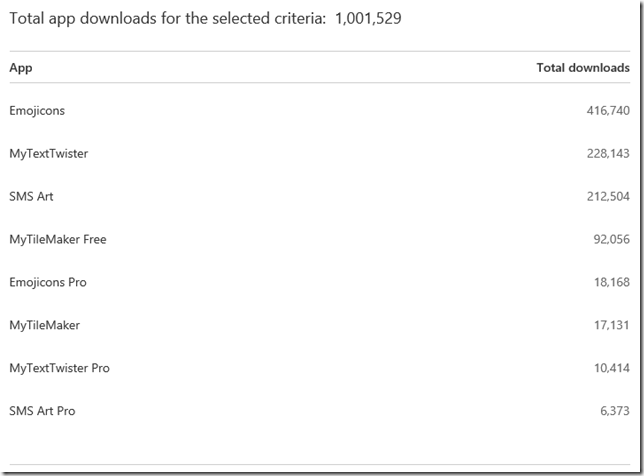Screen dimensions: 644x476
Task: Select the SMS Art Pro app
Action: tap(42, 411)
